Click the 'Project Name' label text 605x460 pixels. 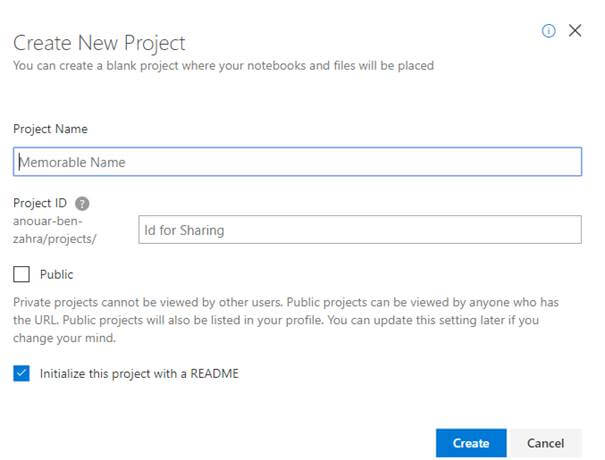pyautogui.click(x=50, y=129)
